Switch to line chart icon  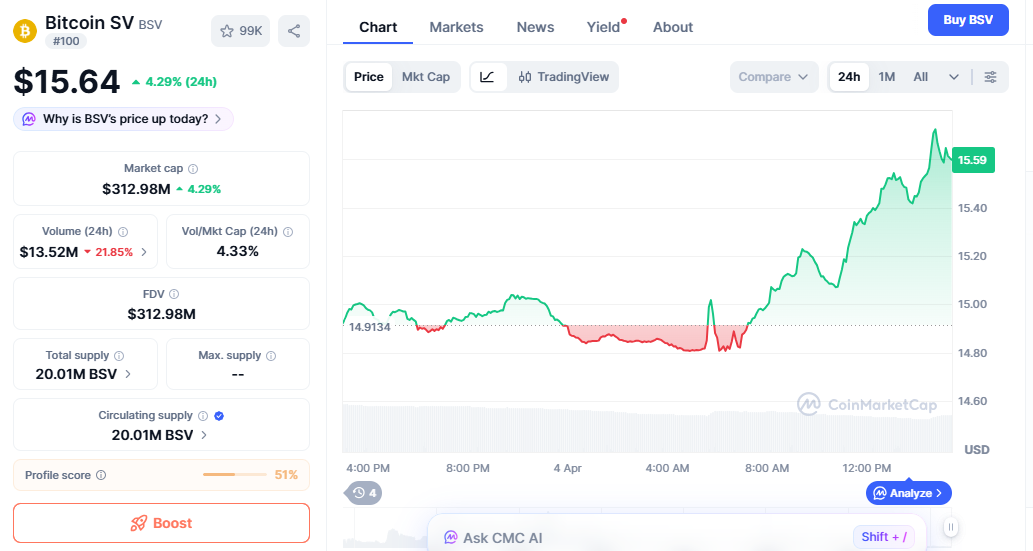pos(488,77)
